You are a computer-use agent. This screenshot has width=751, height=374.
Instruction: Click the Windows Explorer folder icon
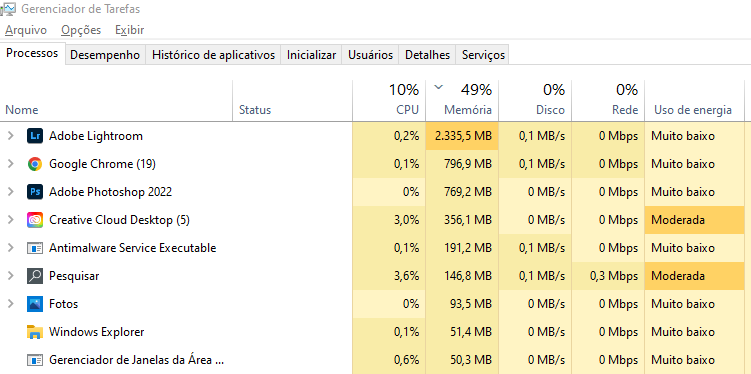pos(35,332)
